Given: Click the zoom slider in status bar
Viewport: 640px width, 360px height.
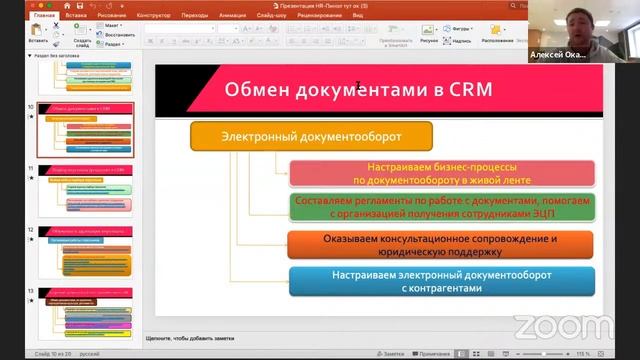Looking at the screenshot, I should [x=543, y=354].
